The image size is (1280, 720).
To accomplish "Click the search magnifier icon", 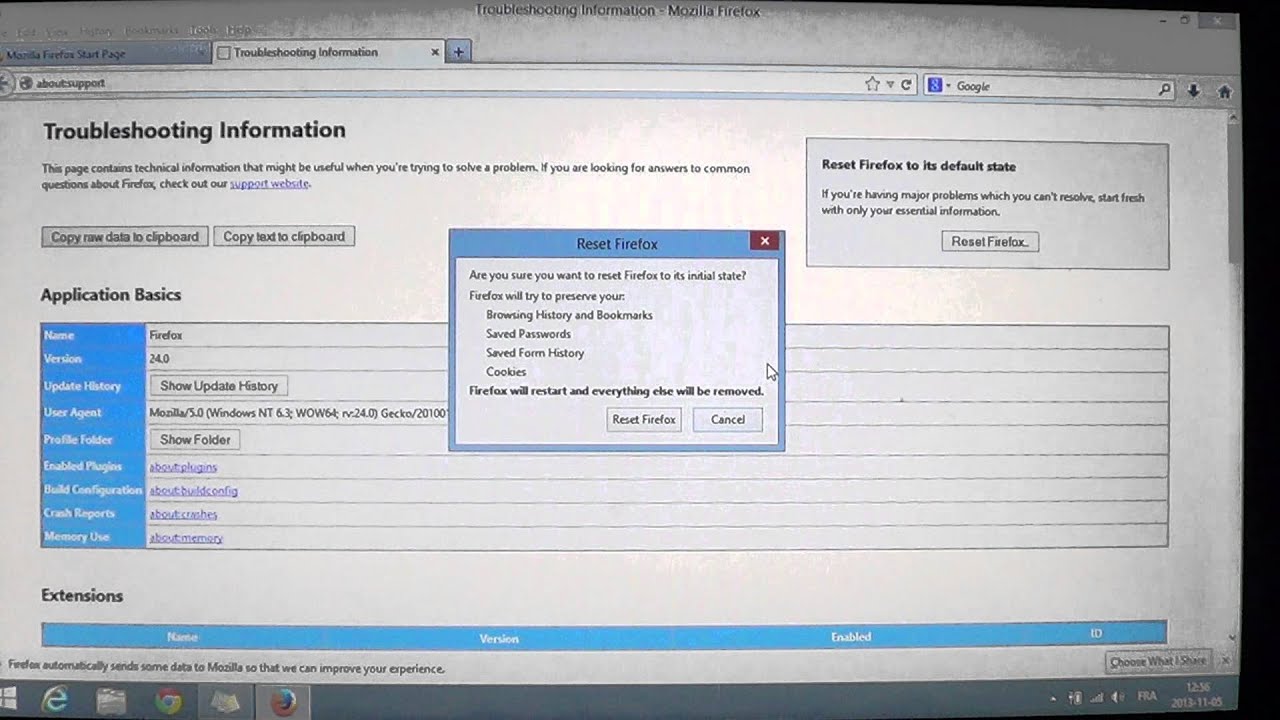I will pyautogui.click(x=1164, y=89).
